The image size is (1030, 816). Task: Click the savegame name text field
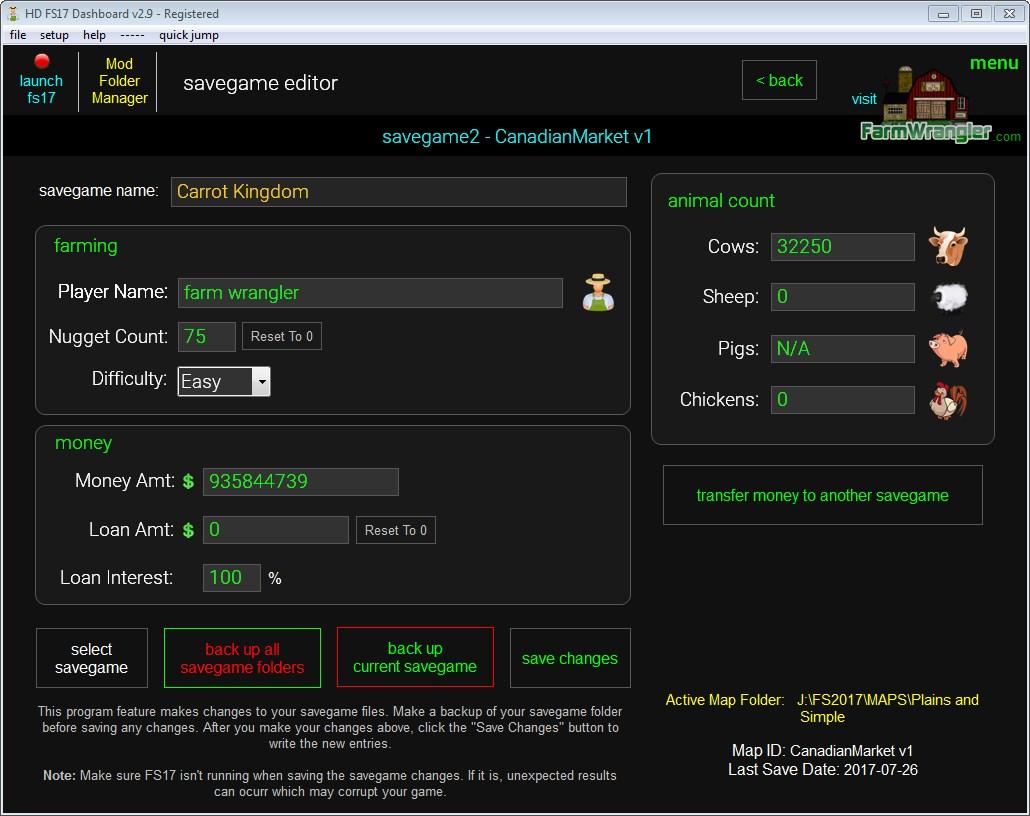coord(398,192)
